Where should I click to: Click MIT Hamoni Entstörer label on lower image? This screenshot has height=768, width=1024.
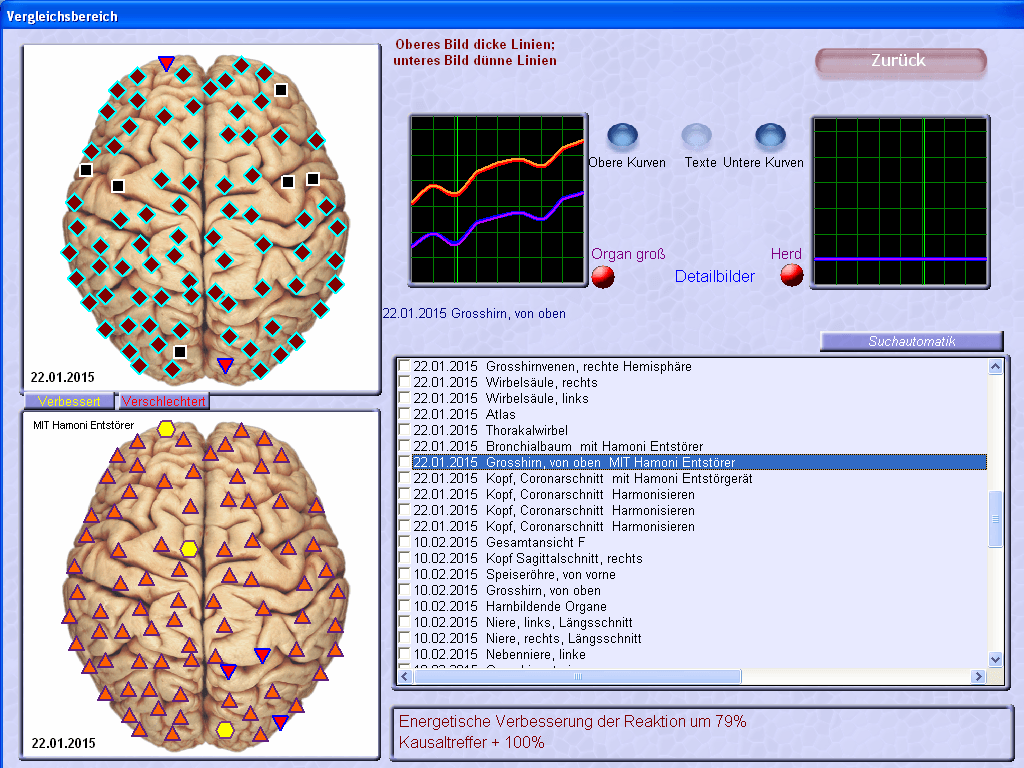[84, 425]
